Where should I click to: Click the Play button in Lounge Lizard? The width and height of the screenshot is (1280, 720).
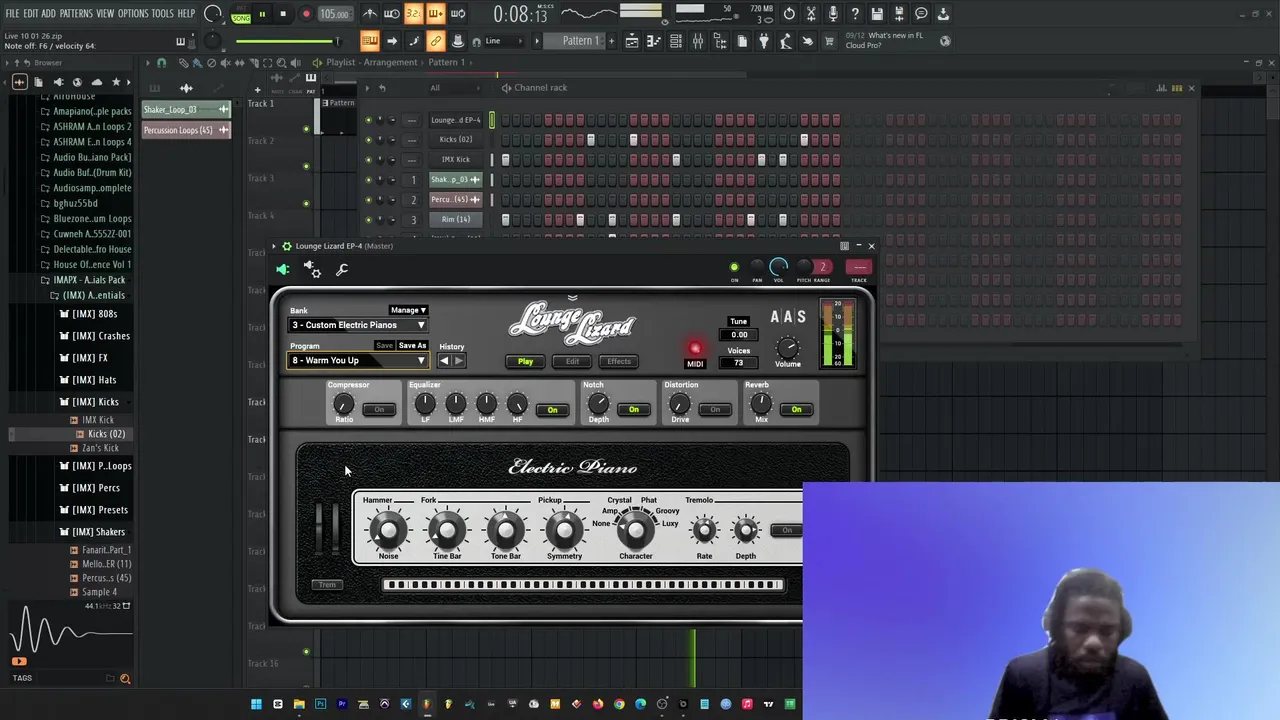525,362
